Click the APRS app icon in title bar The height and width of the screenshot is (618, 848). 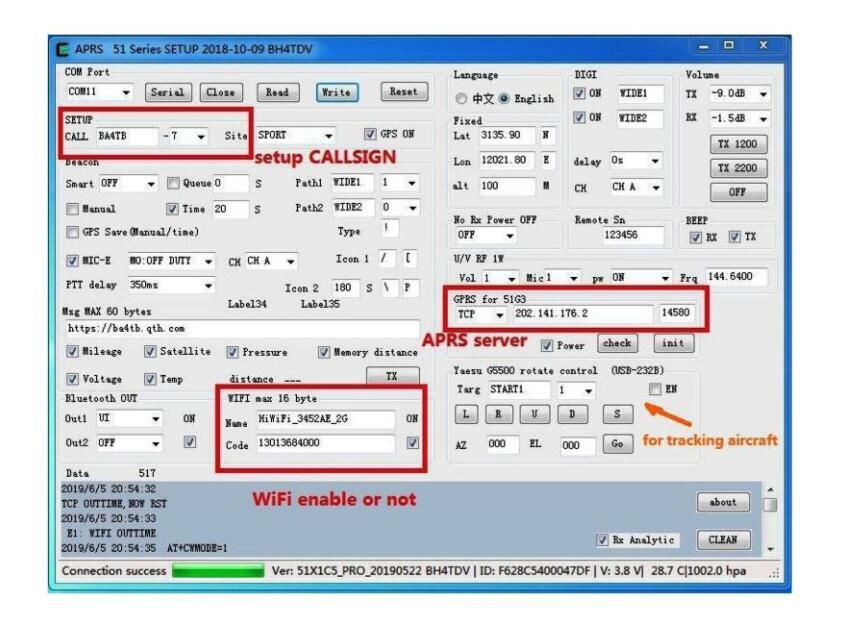[63, 49]
